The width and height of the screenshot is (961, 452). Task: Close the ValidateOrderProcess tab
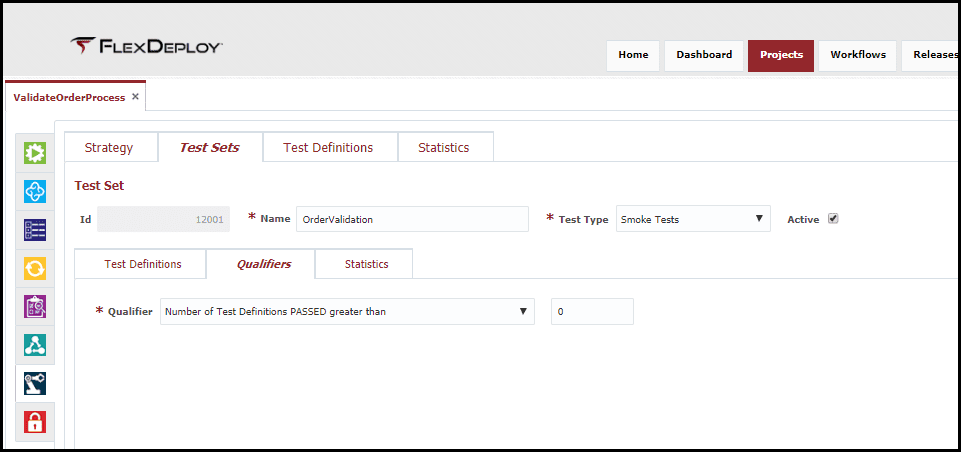(x=135, y=97)
